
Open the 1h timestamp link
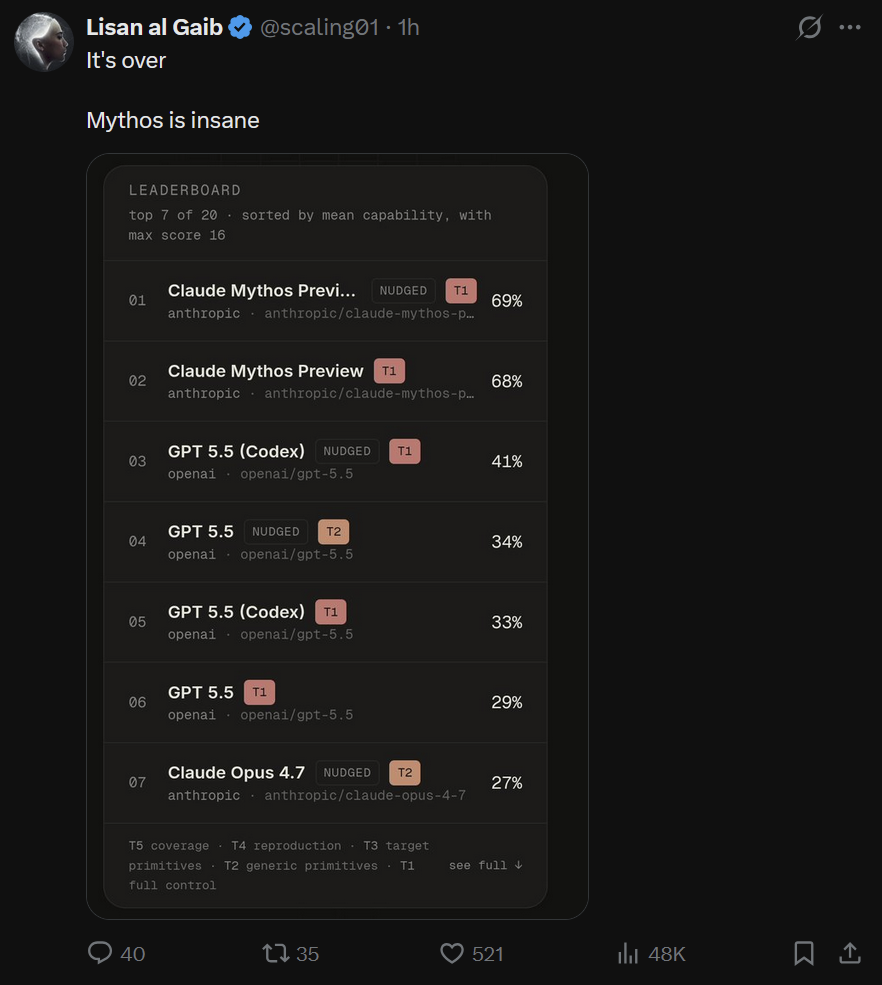[x=408, y=27]
